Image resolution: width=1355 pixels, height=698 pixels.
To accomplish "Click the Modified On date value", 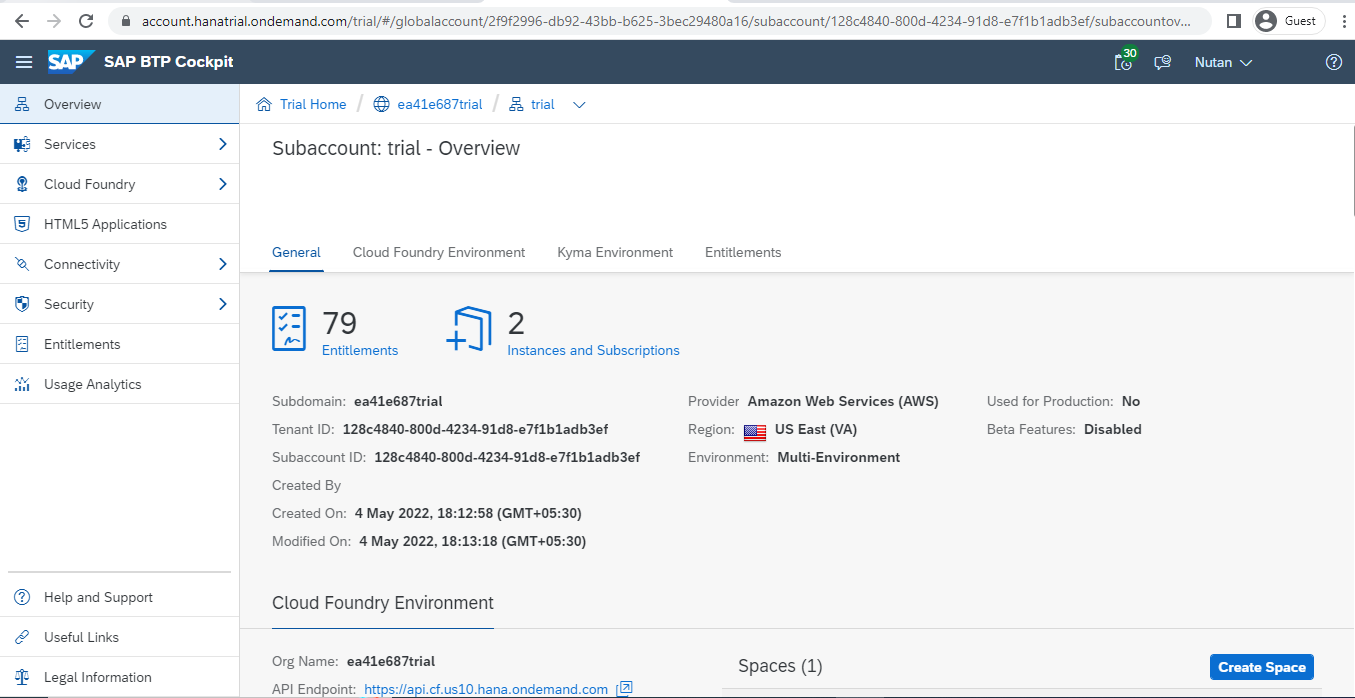I will pyautogui.click(x=473, y=541).
